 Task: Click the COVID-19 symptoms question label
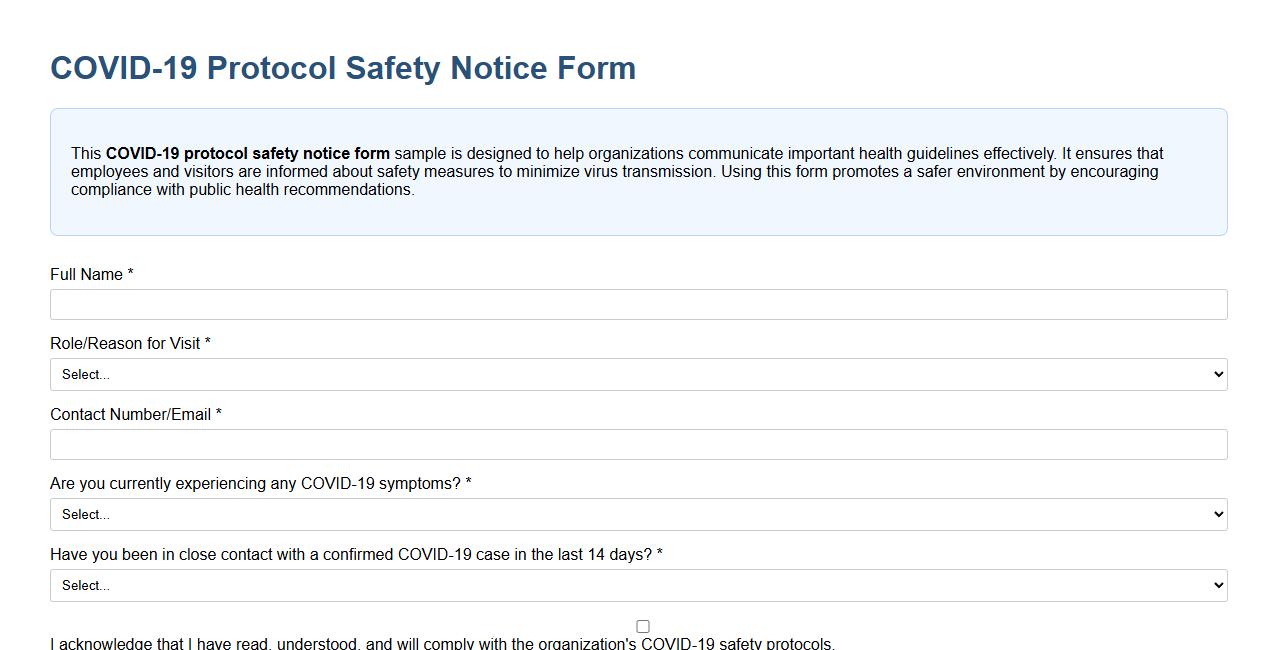pos(262,483)
